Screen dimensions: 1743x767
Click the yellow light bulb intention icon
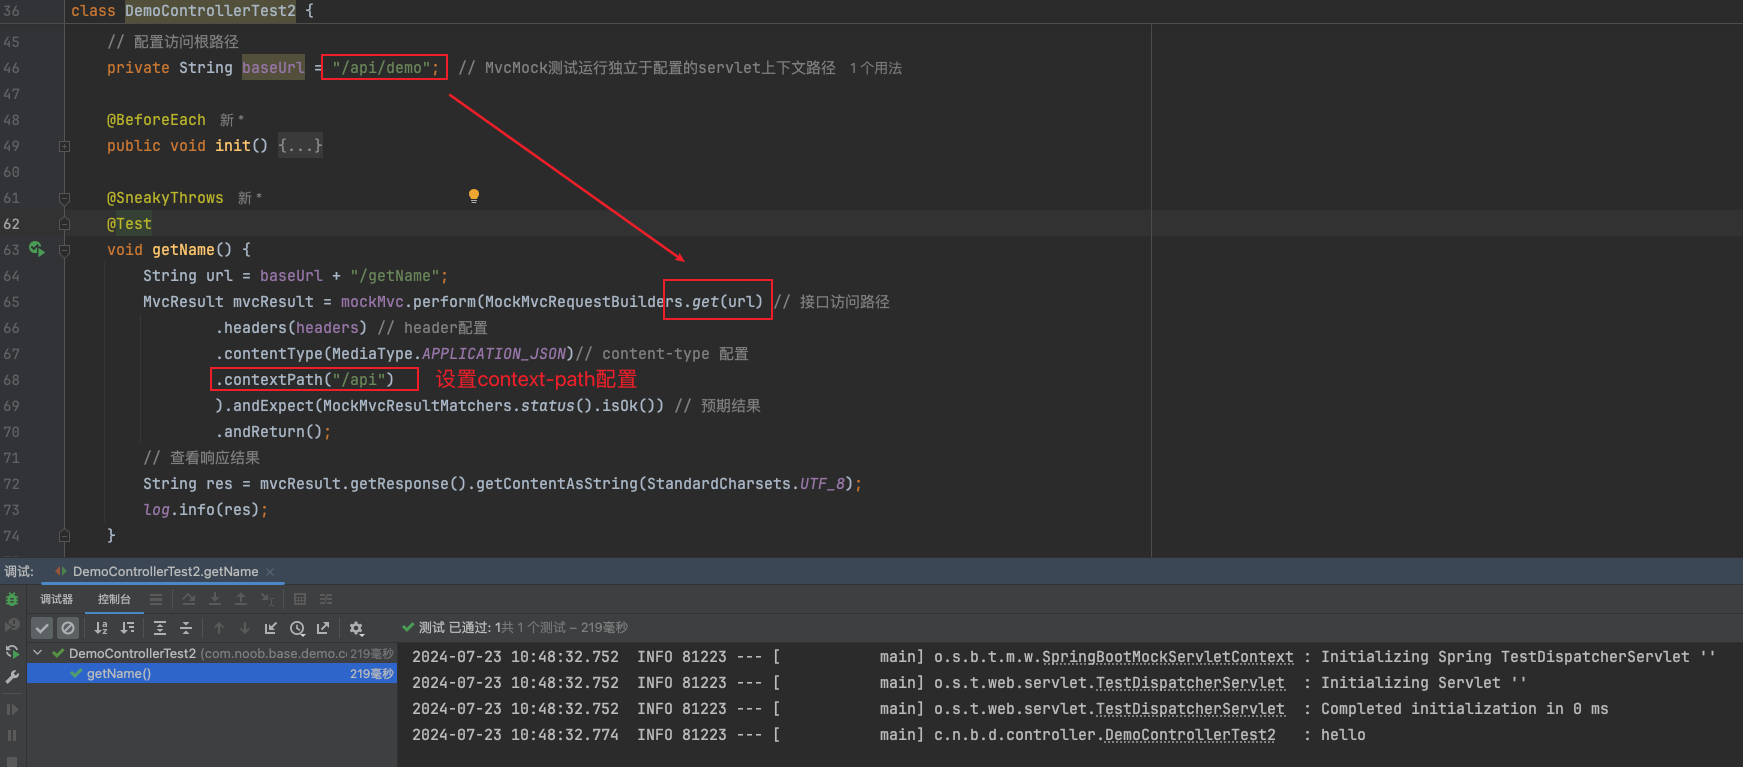pos(474,196)
